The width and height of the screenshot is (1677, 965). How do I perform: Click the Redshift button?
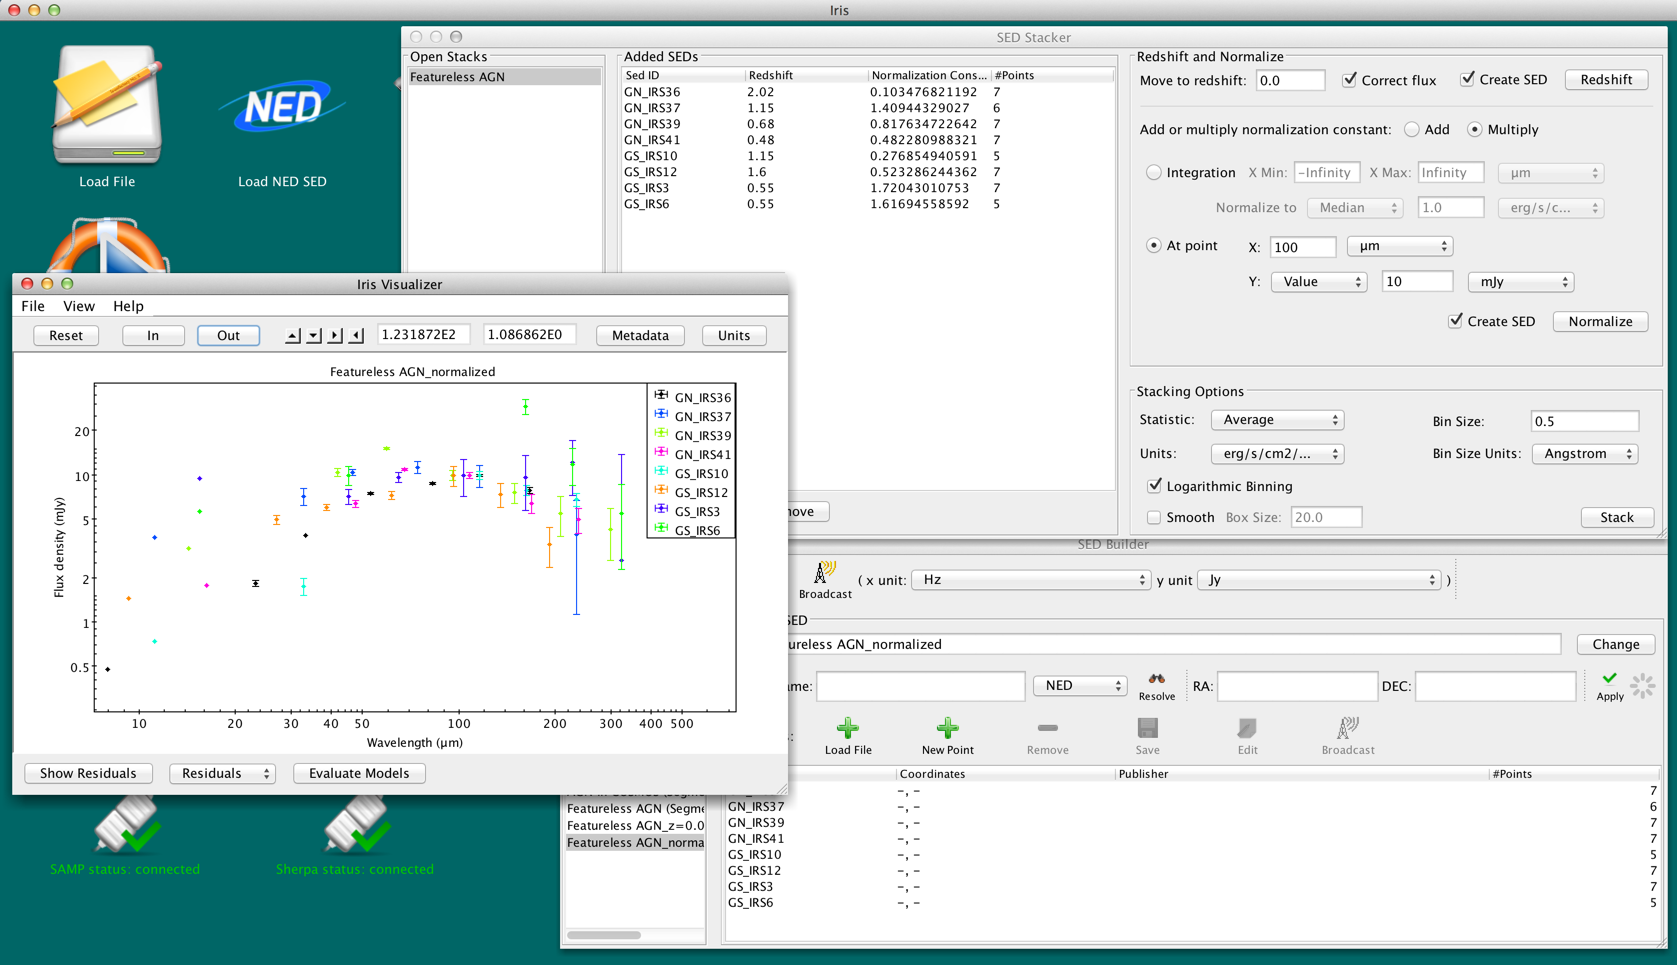point(1606,80)
